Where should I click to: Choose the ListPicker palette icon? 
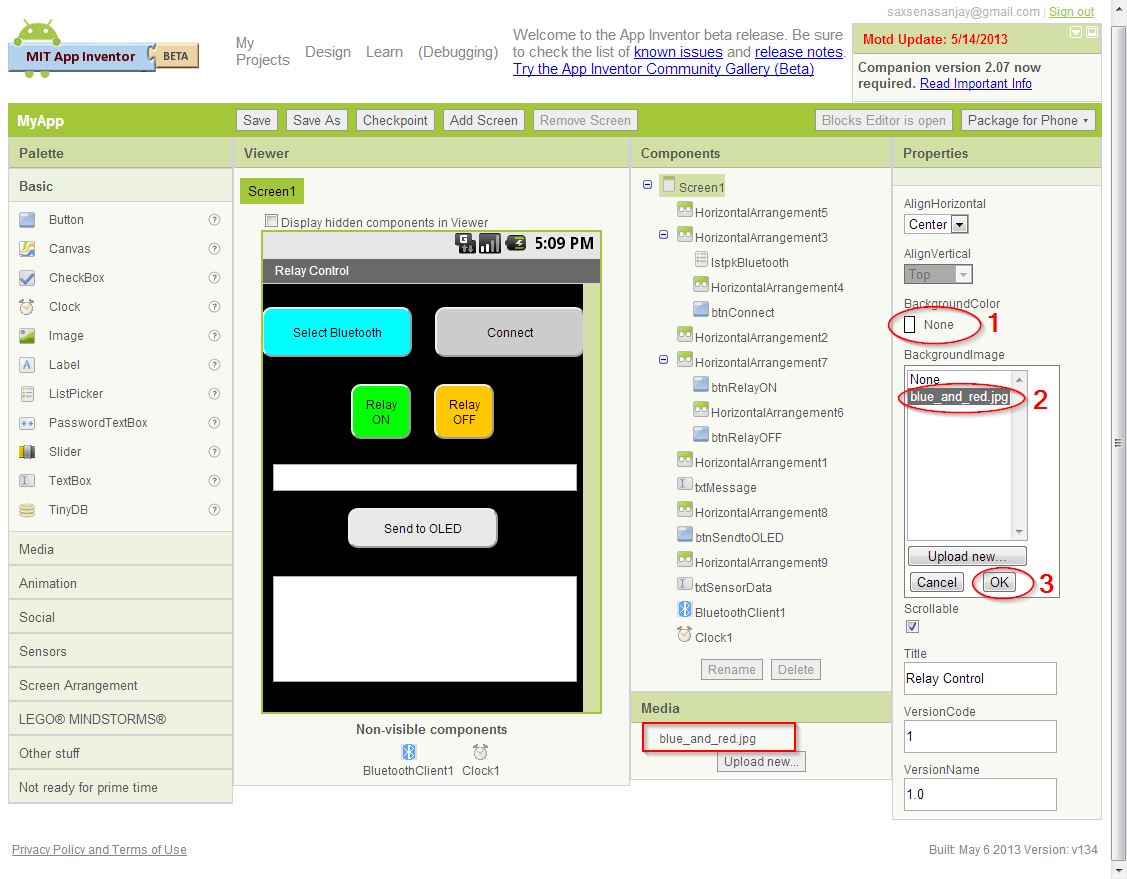[27, 394]
